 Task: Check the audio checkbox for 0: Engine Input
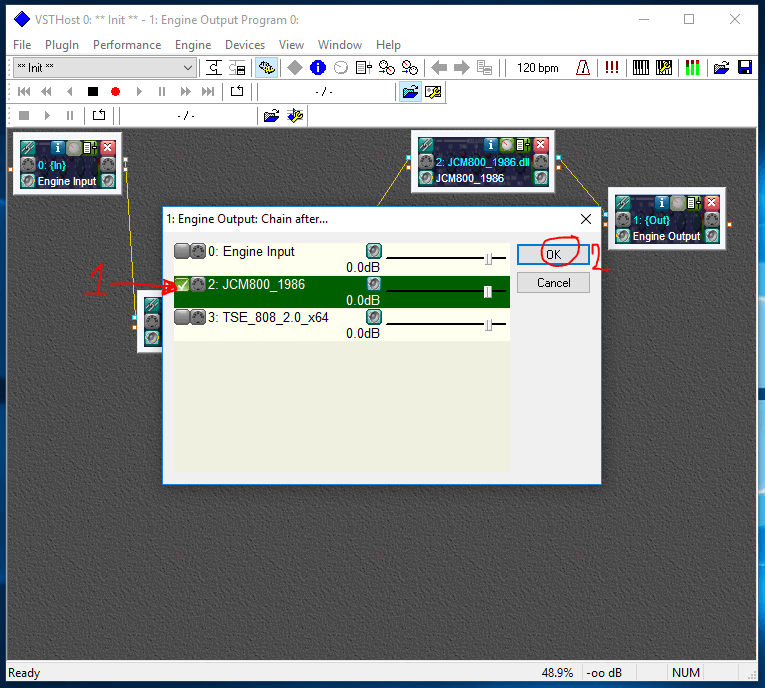182,251
